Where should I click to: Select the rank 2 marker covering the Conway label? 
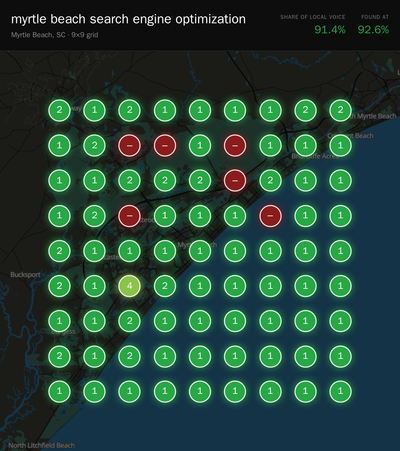point(59,110)
